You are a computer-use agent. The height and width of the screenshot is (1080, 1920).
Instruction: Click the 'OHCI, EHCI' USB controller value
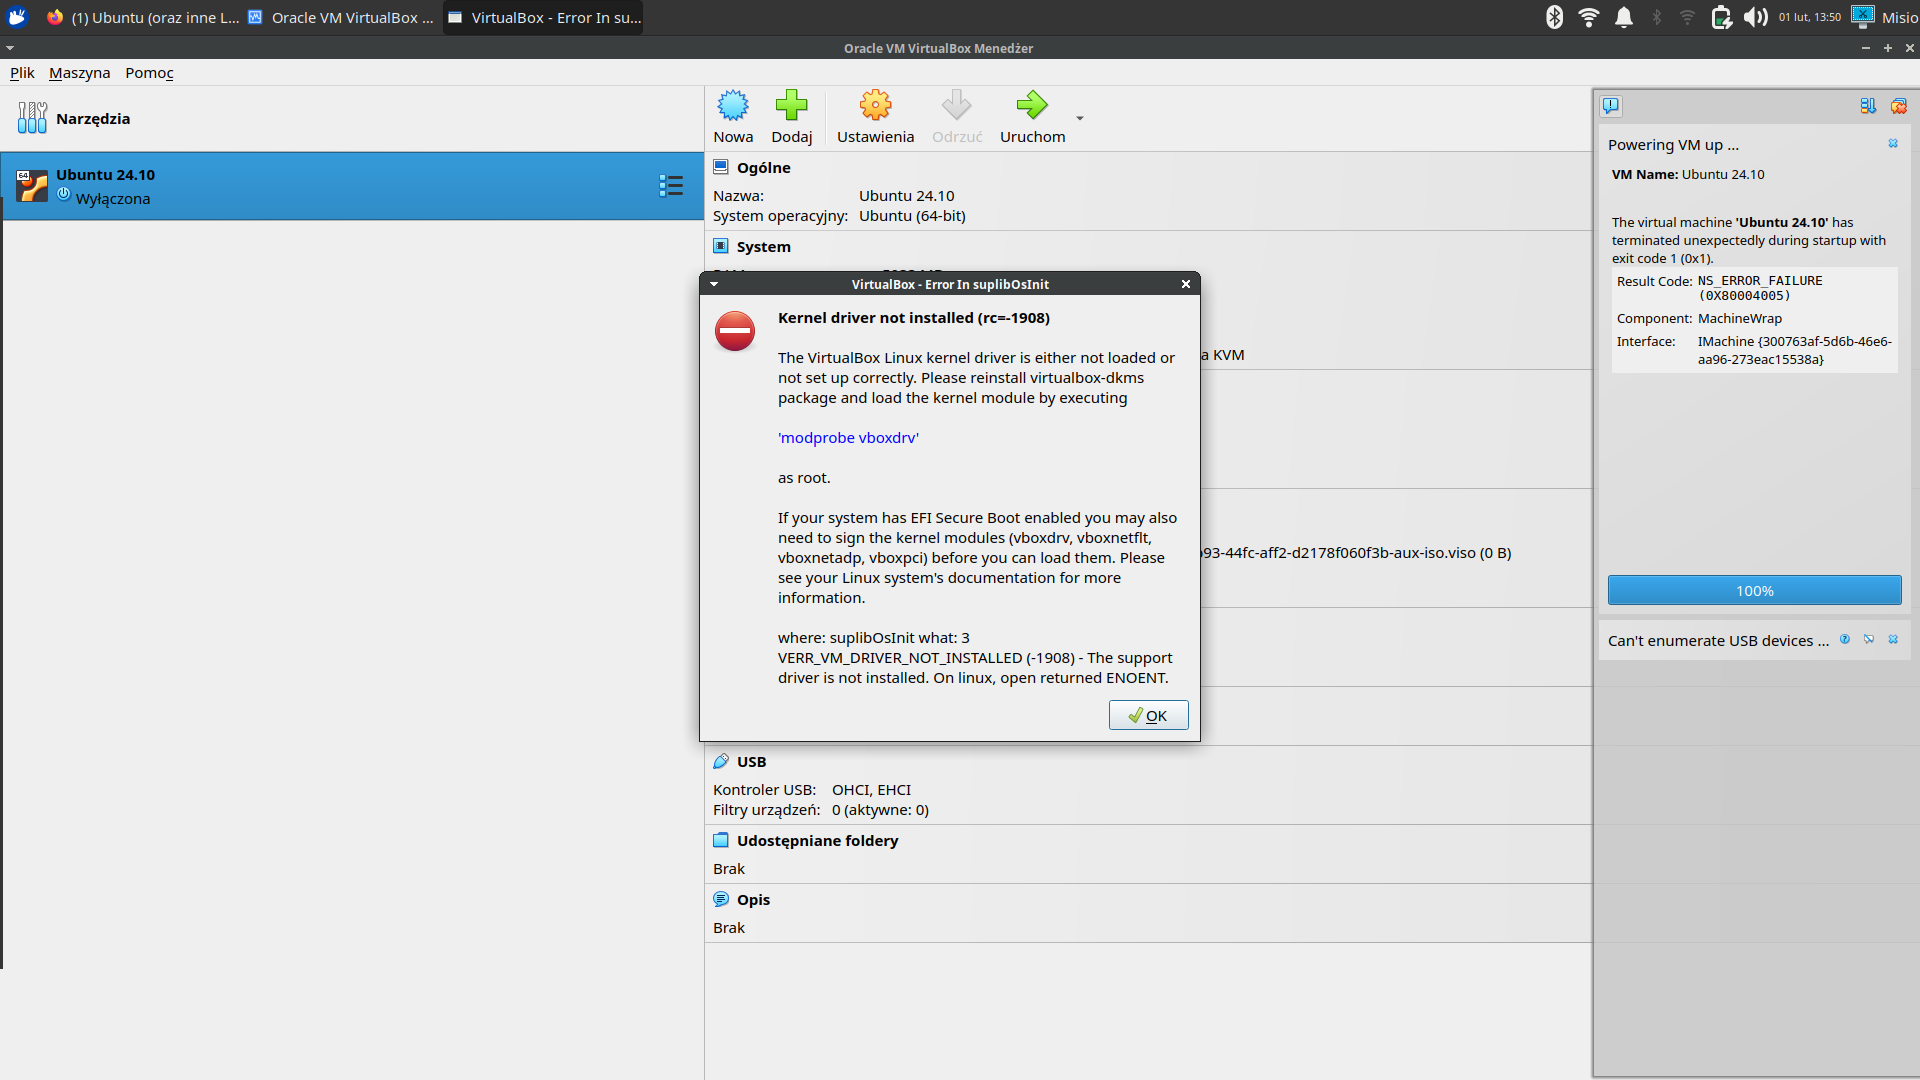pyautogui.click(x=871, y=790)
